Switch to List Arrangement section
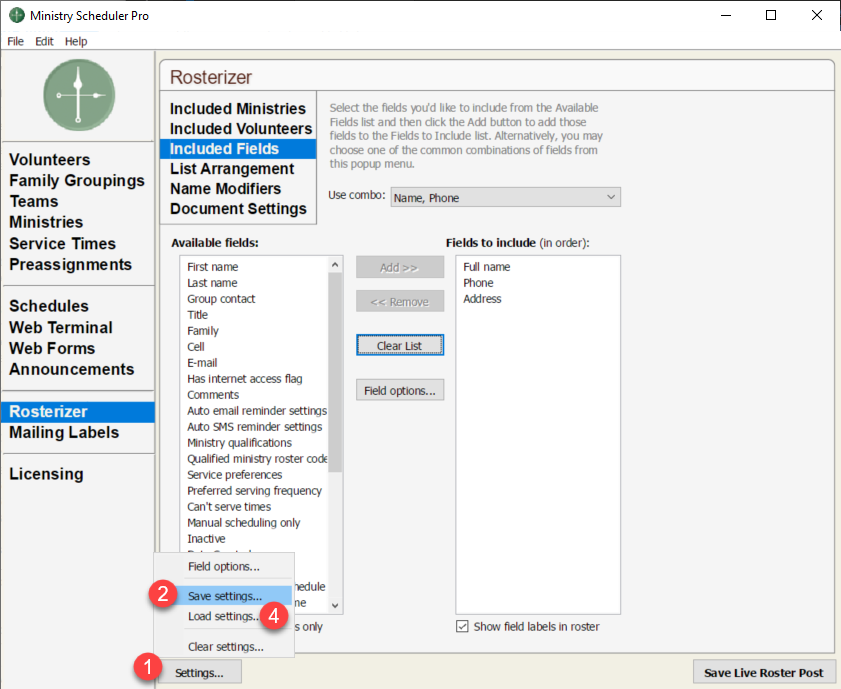Viewport: 841px width, 689px height. click(x=232, y=169)
